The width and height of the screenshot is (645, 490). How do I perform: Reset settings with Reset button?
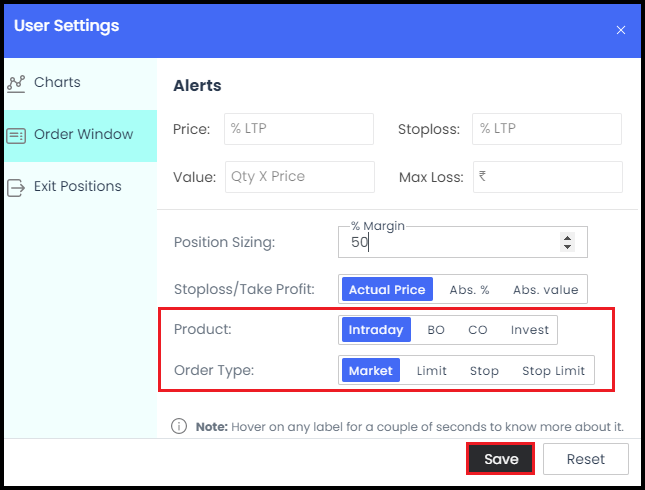[586, 459]
